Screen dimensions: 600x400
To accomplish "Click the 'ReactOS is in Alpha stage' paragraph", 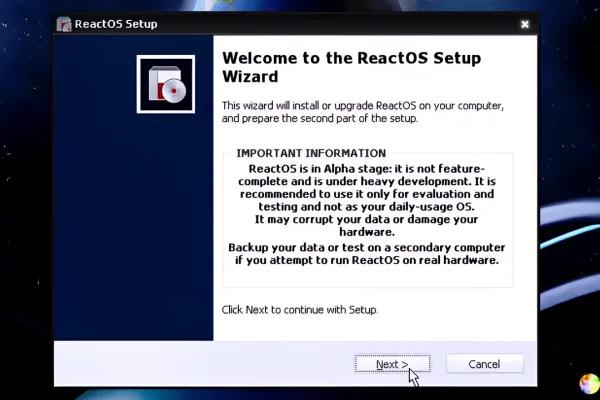I will tap(367, 188).
